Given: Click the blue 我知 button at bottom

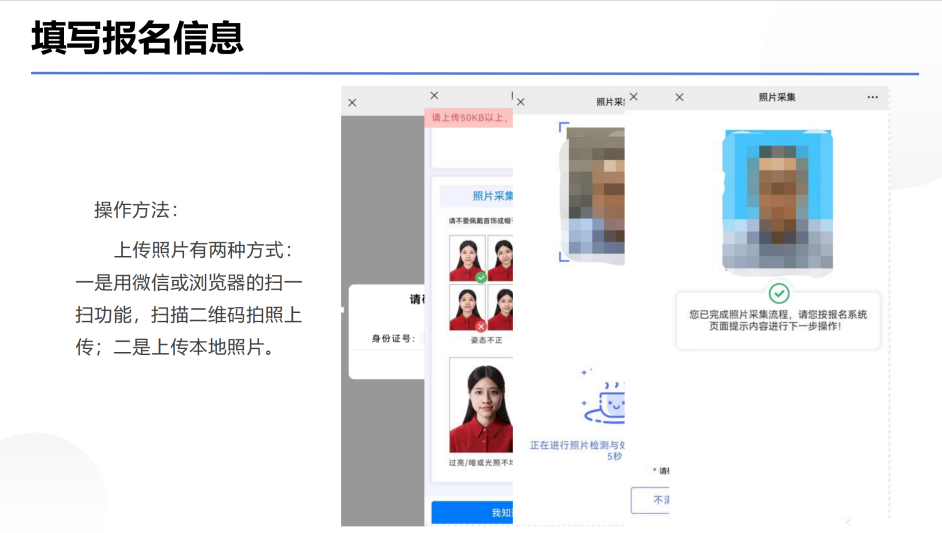Looking at the screenshot, I should pyautogui.click(x=472, y=513).
